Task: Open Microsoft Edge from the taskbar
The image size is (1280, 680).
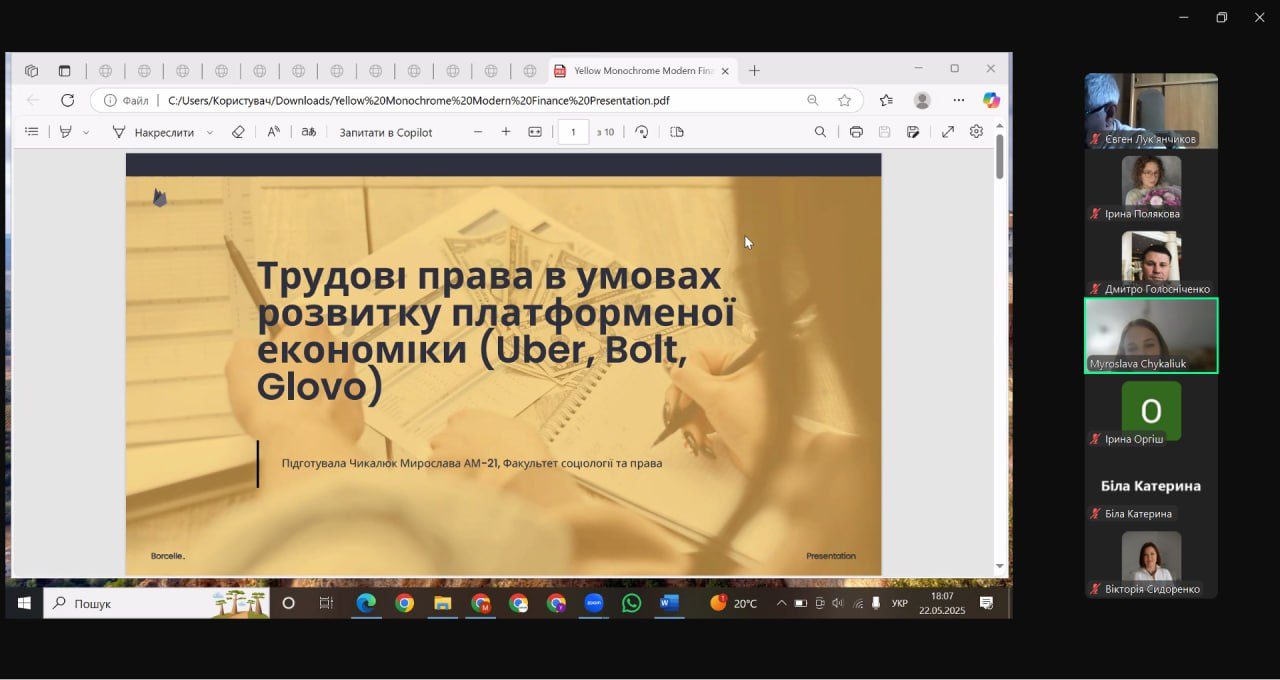Action: tap(366, 603)
